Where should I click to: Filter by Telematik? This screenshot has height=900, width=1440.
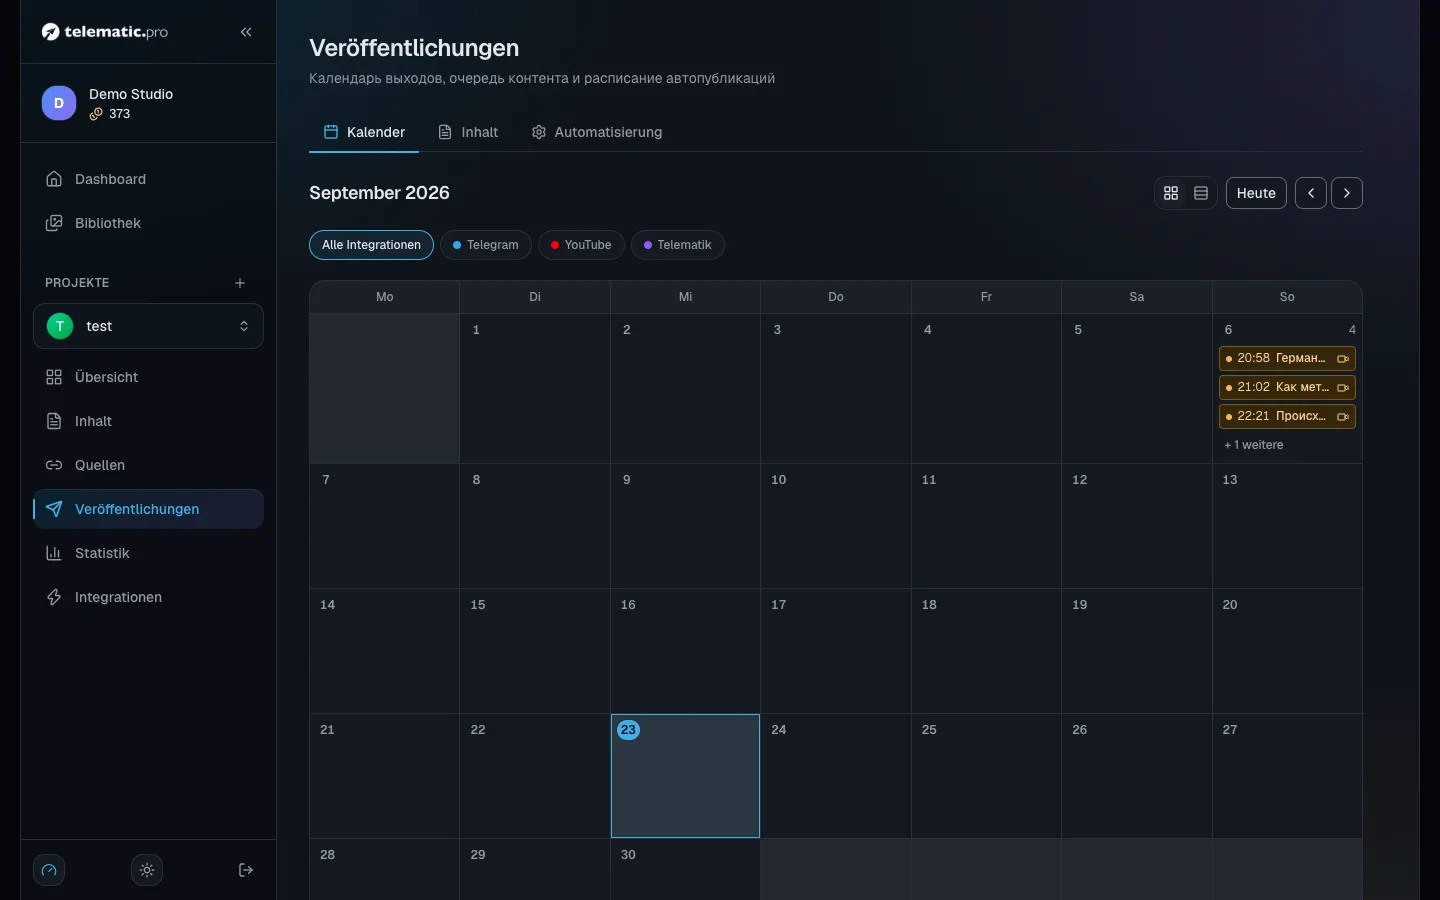(x=678, y=245)
